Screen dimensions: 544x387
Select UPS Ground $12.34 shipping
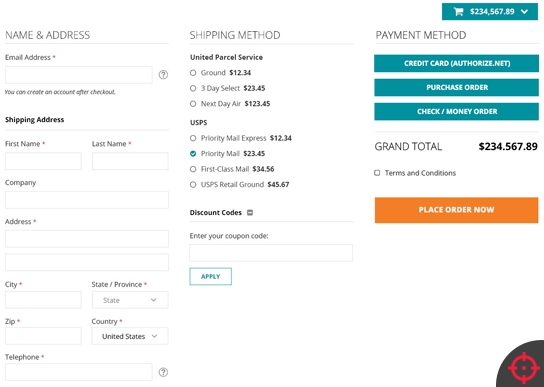point(193,73)
